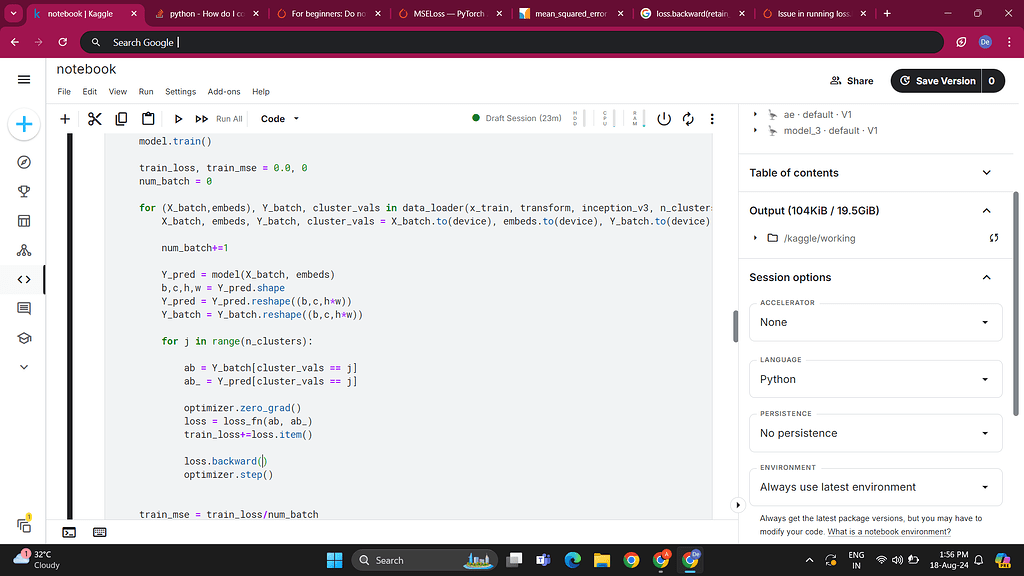Refresh the output files list
1024x576 pixels.
[993, 238]
